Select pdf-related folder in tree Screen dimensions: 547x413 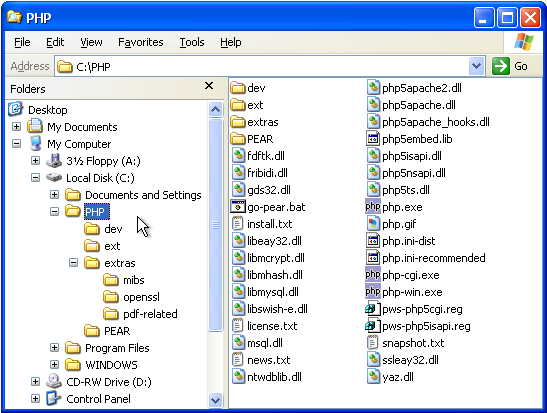pyautogui.click(x=150, y=314)
